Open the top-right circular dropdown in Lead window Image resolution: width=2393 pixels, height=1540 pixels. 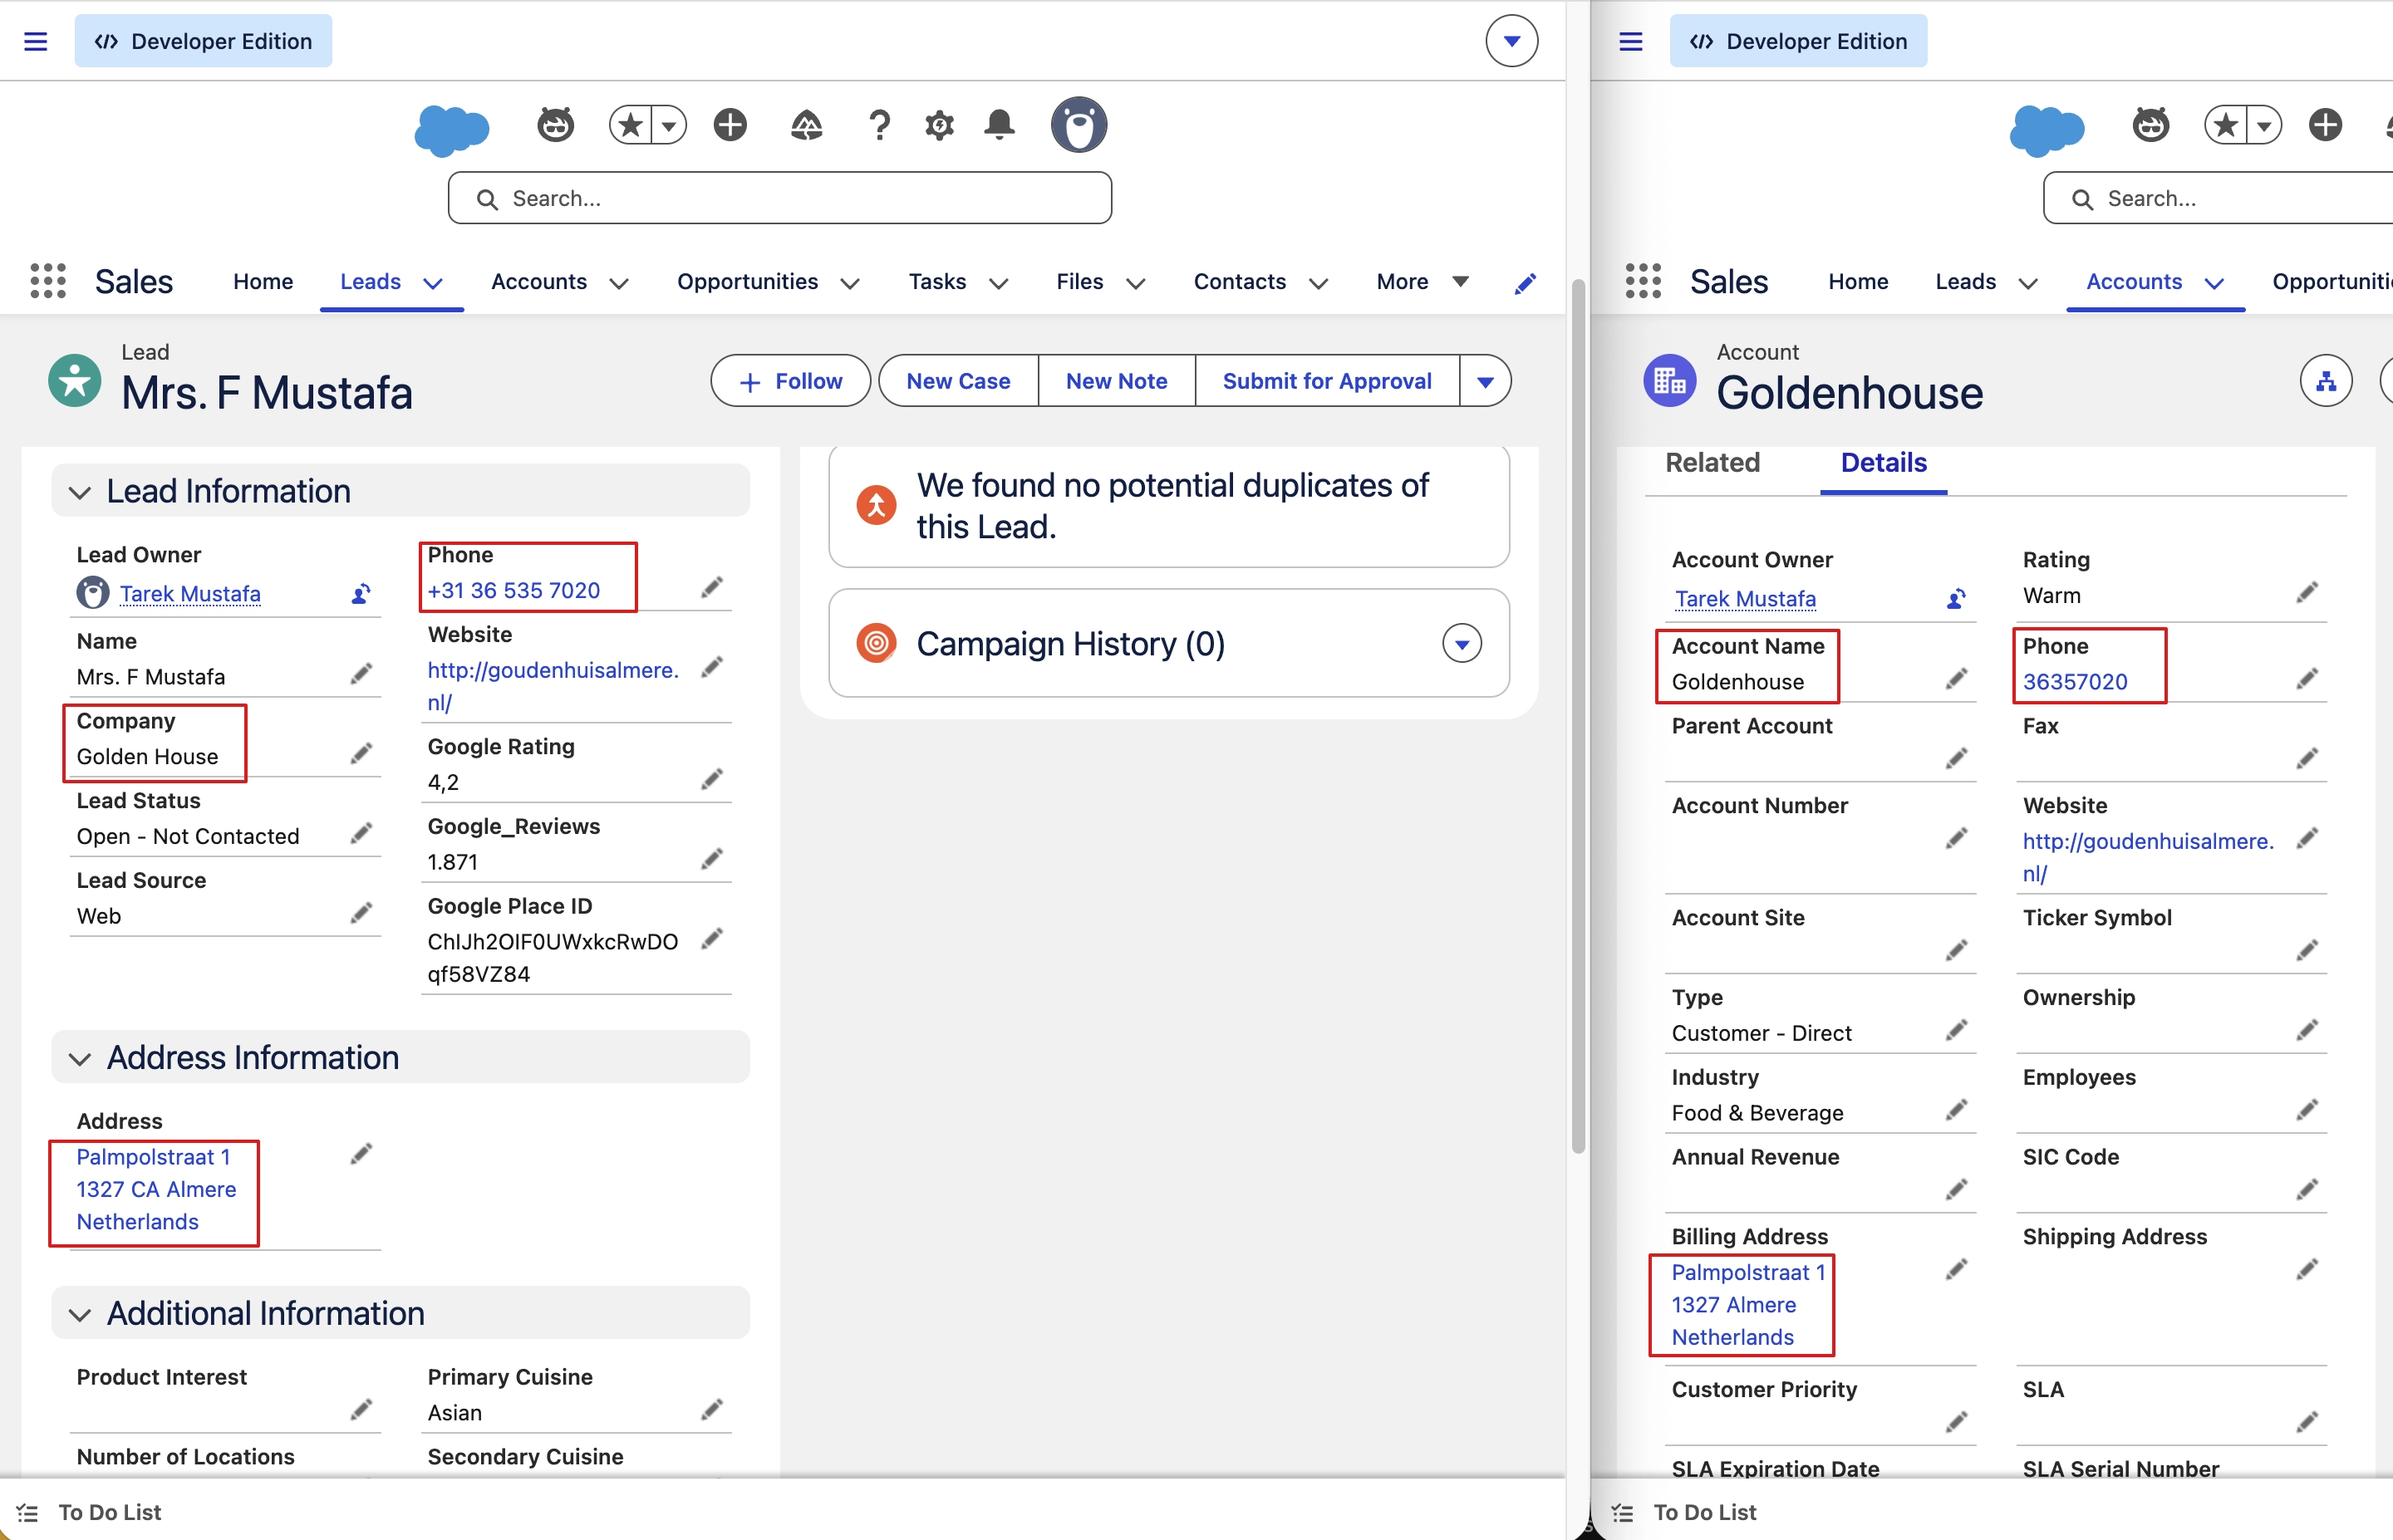coord(1511,41)
